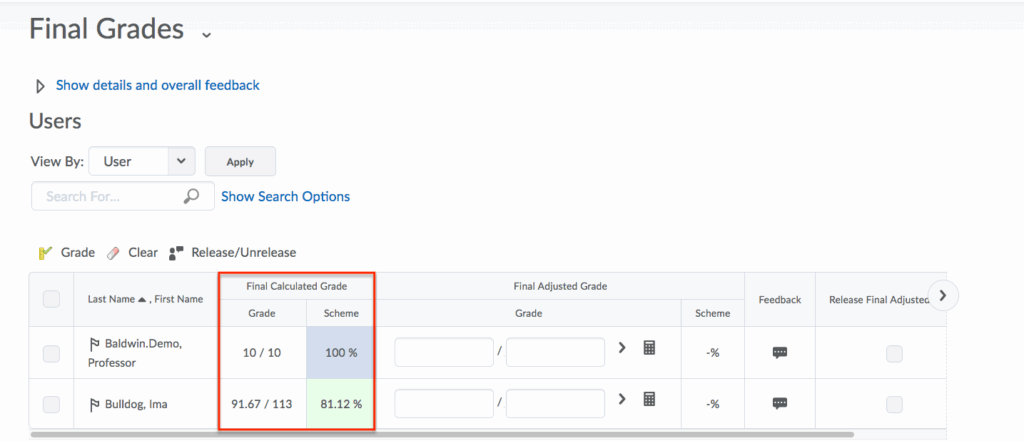Viewport: 1024px width, 441px height.
Task: Click transfer arrow in Bulldog, Ima row
Action: (621, 399)
